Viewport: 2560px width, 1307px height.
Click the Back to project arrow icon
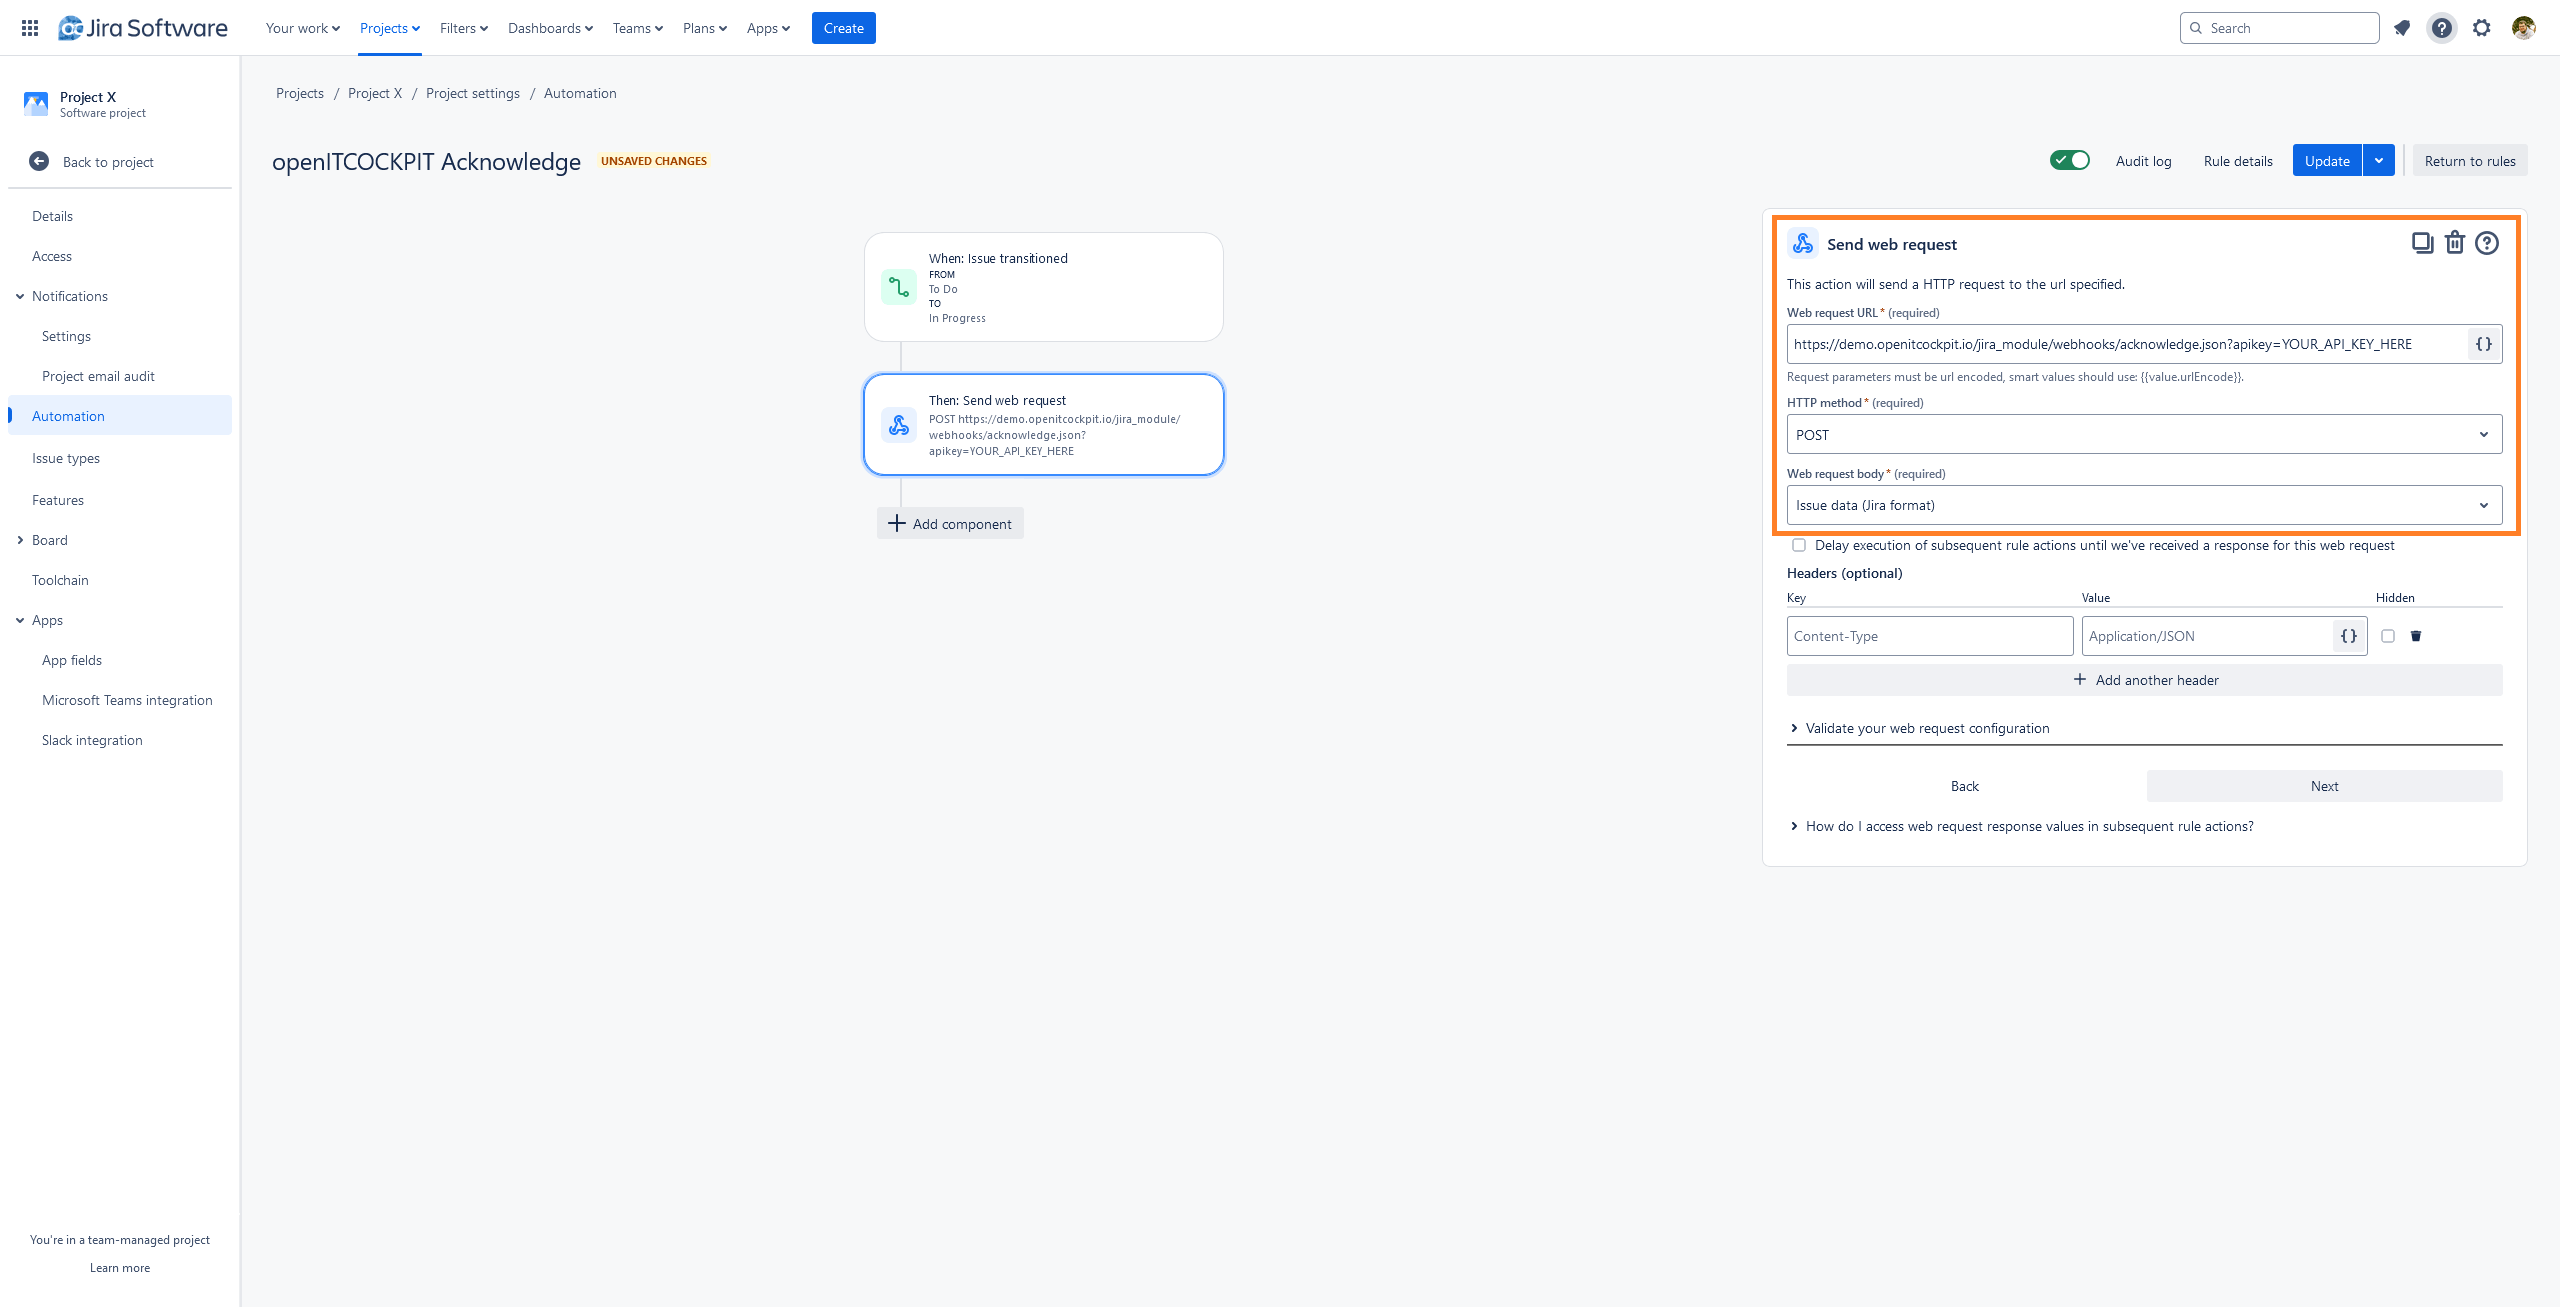(x=39, y=161)
